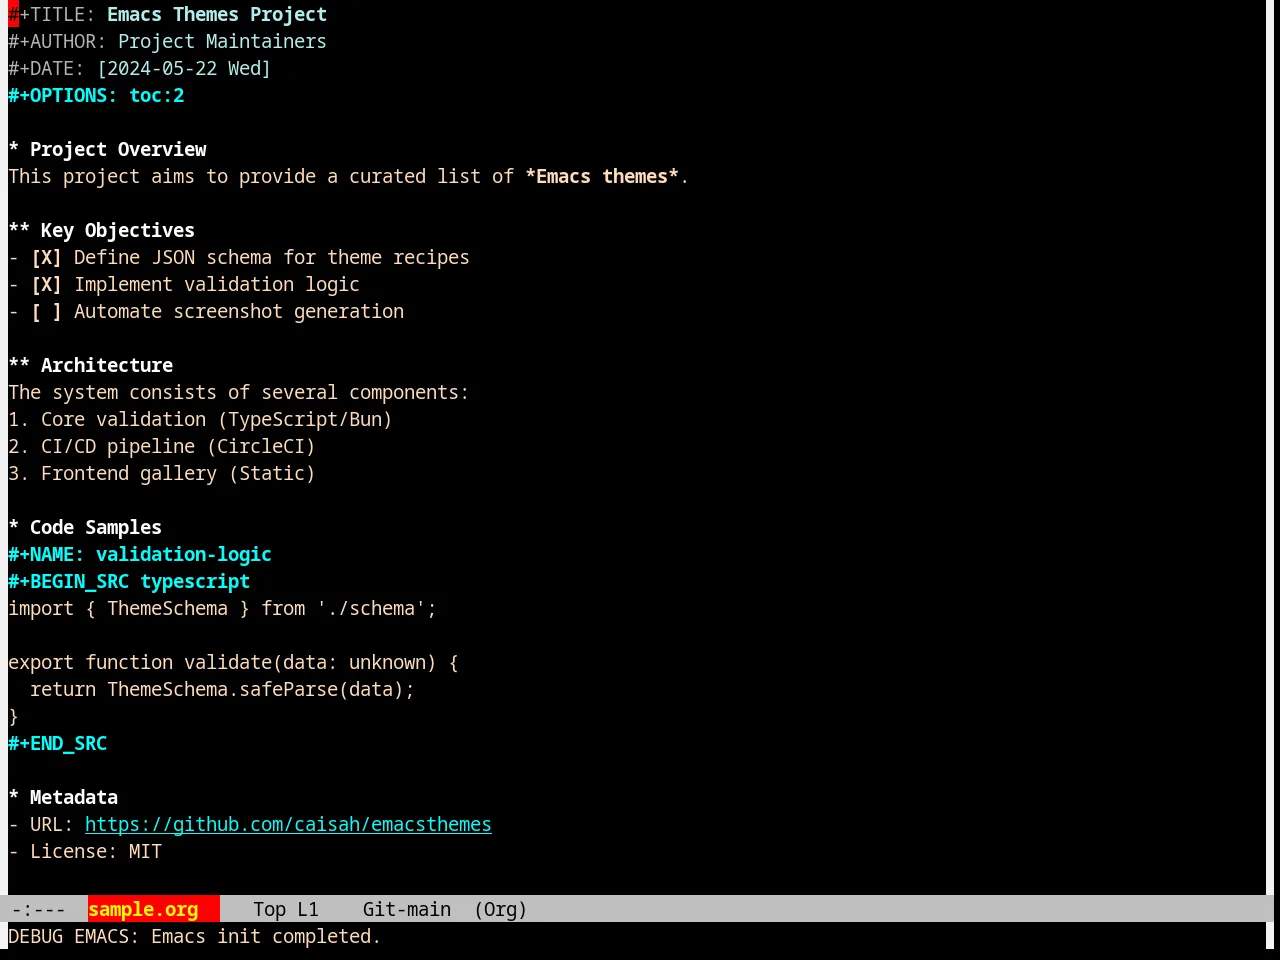Click the sample.org buffer name in mode line
Screen dimensions: 1280x960
click(x=143, y=910)
